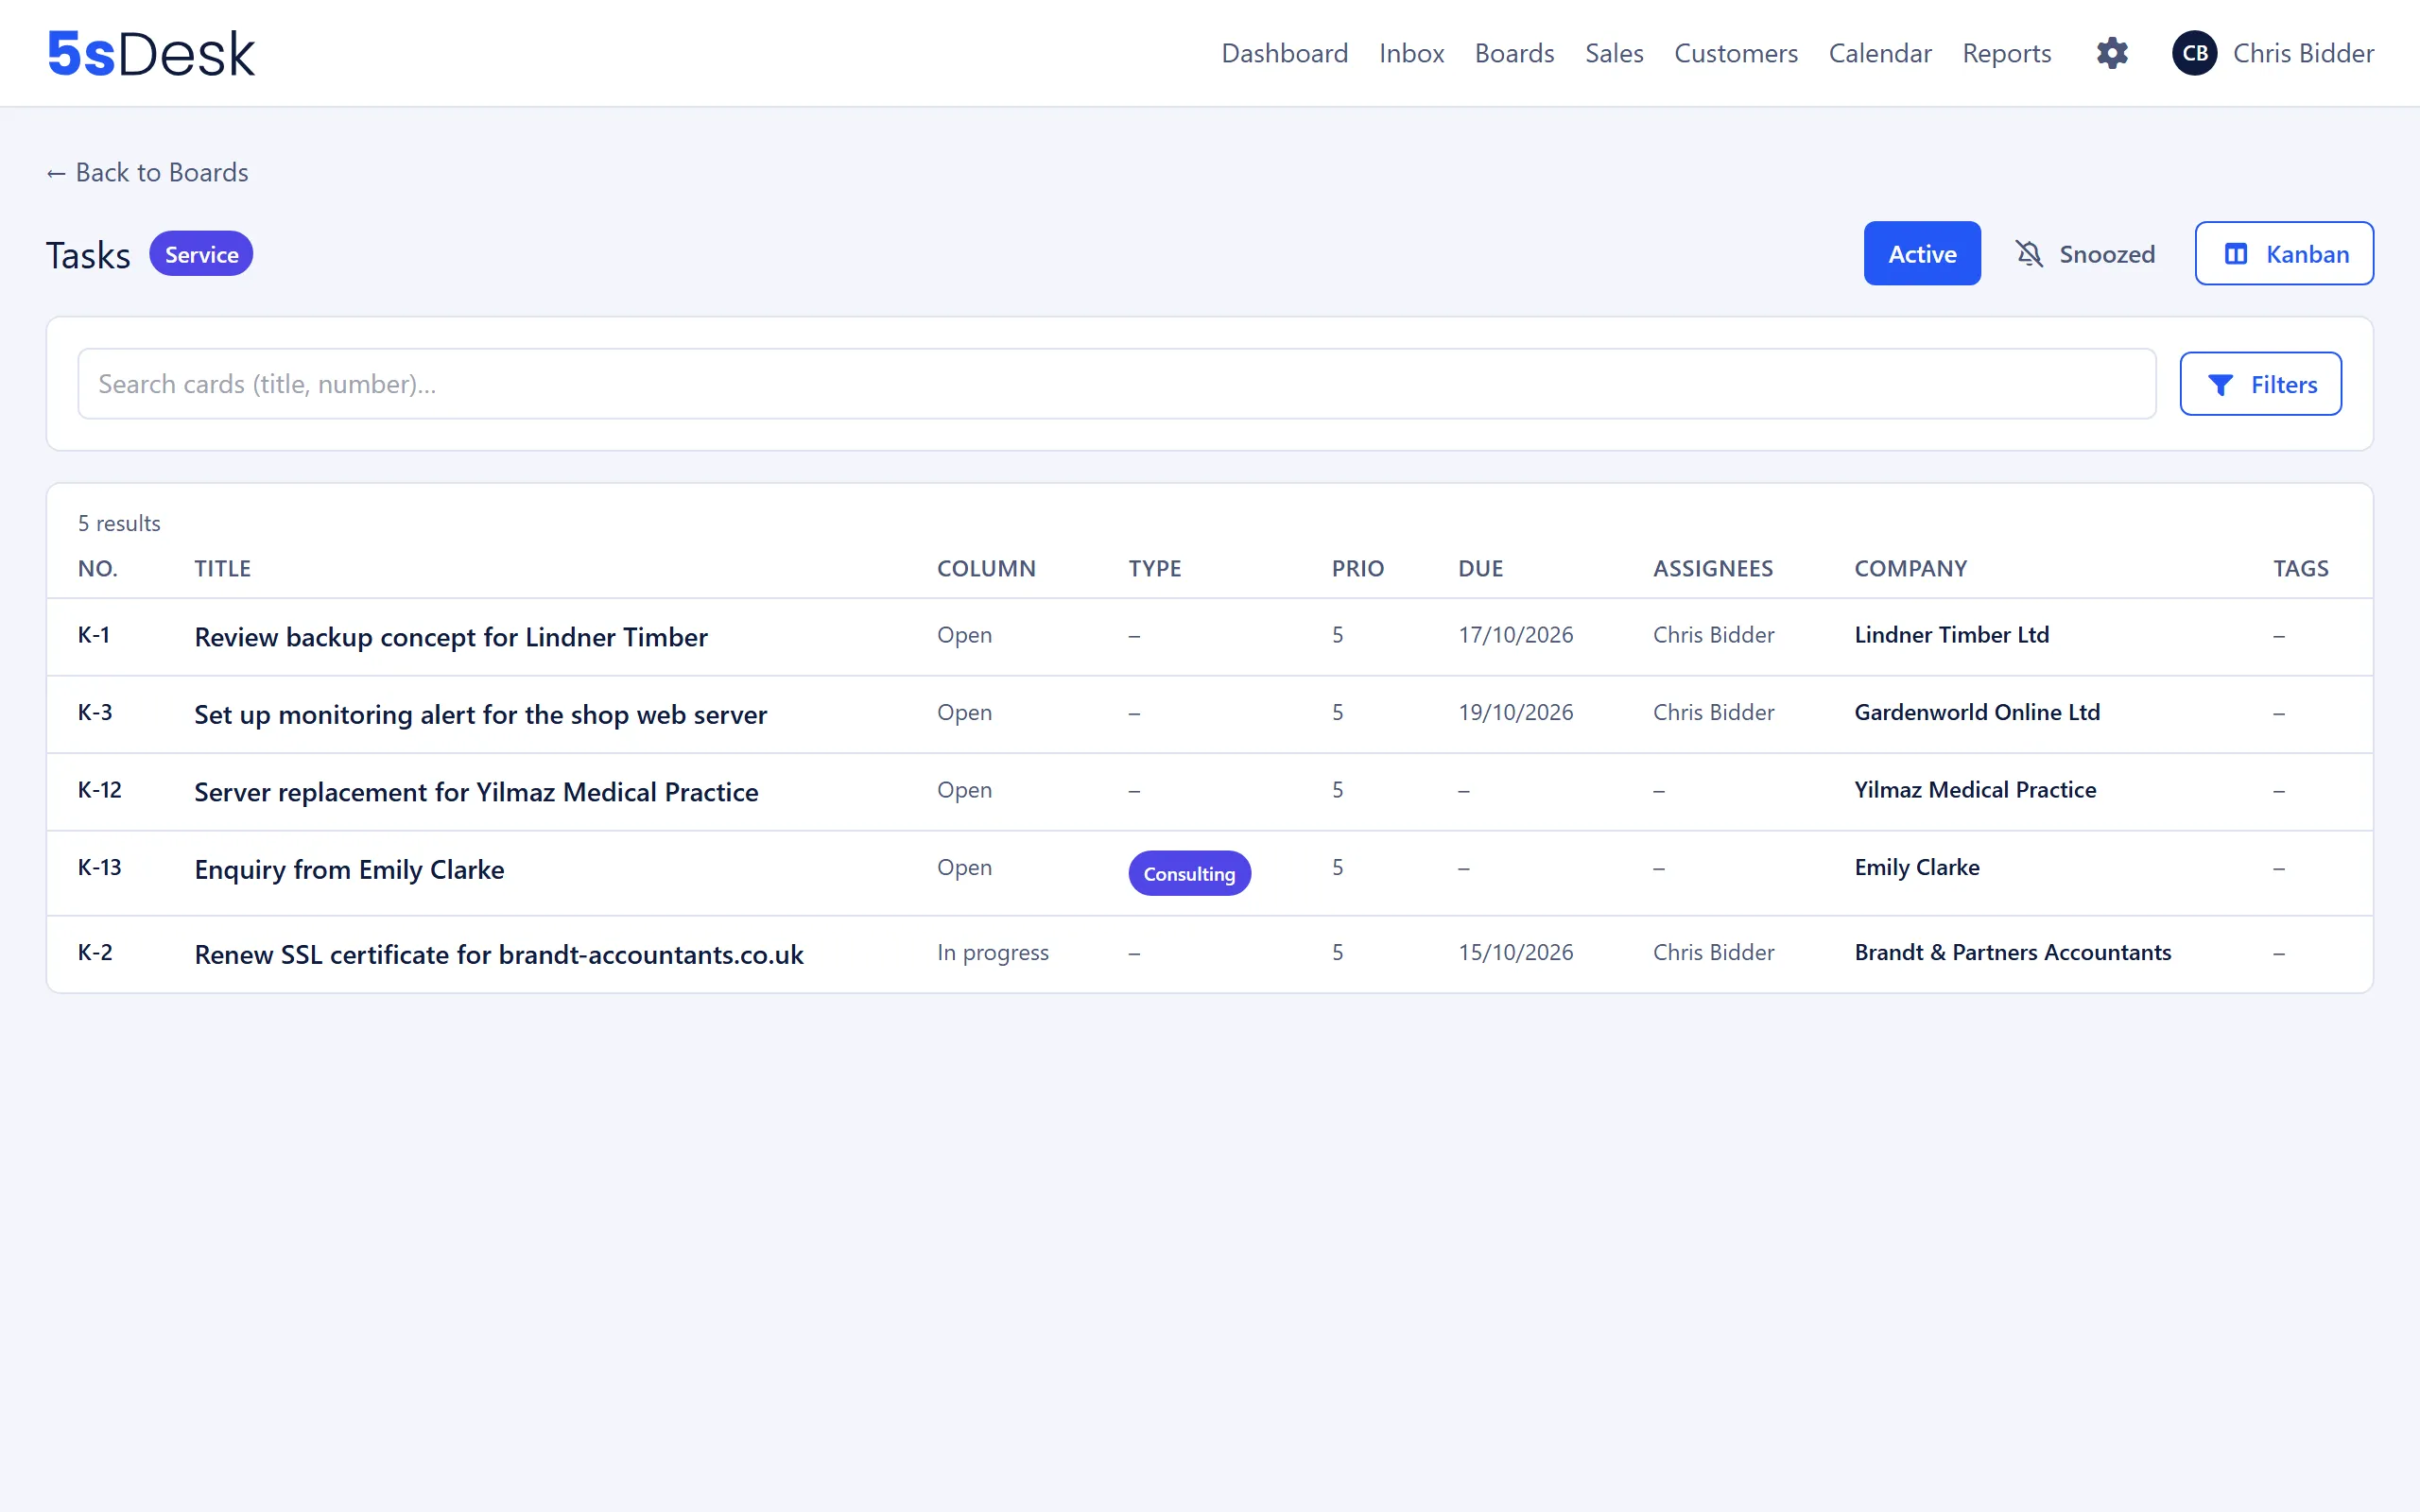Click Emily Clarke in Company column
2420x1512 pixels.
pos(1916,867)
